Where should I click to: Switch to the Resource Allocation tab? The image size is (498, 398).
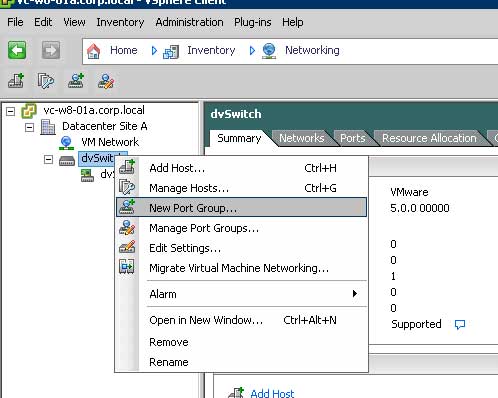pos(429,138)
